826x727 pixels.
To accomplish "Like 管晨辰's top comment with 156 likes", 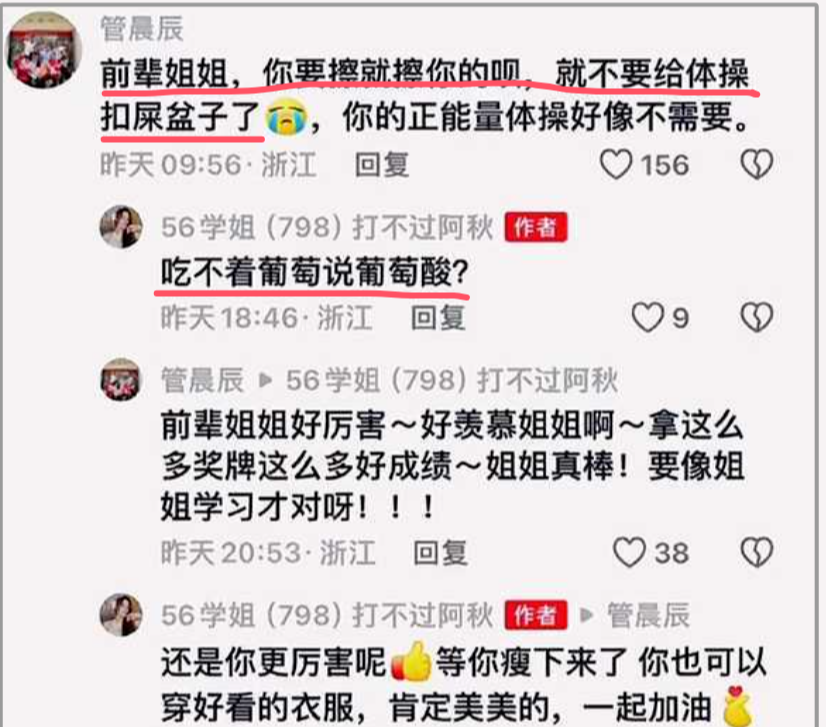I will point(616,164).
